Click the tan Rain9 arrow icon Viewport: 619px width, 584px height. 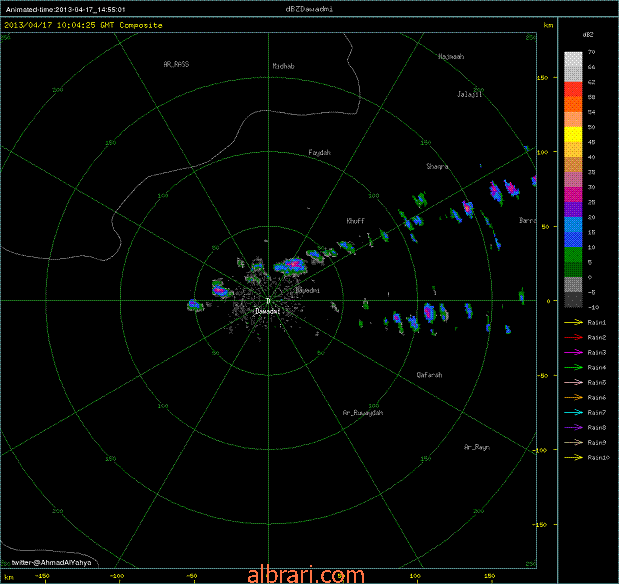click(x=574, y=442)
